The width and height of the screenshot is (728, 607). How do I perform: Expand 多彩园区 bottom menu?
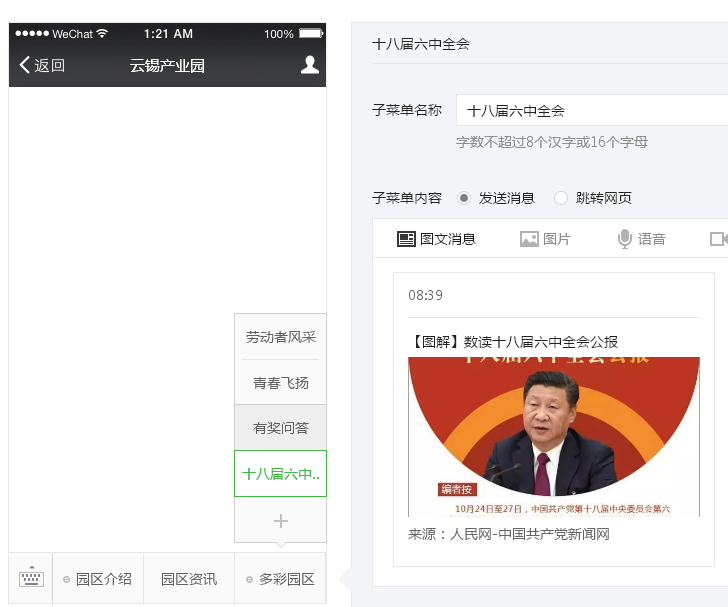[x=280, y=579]
